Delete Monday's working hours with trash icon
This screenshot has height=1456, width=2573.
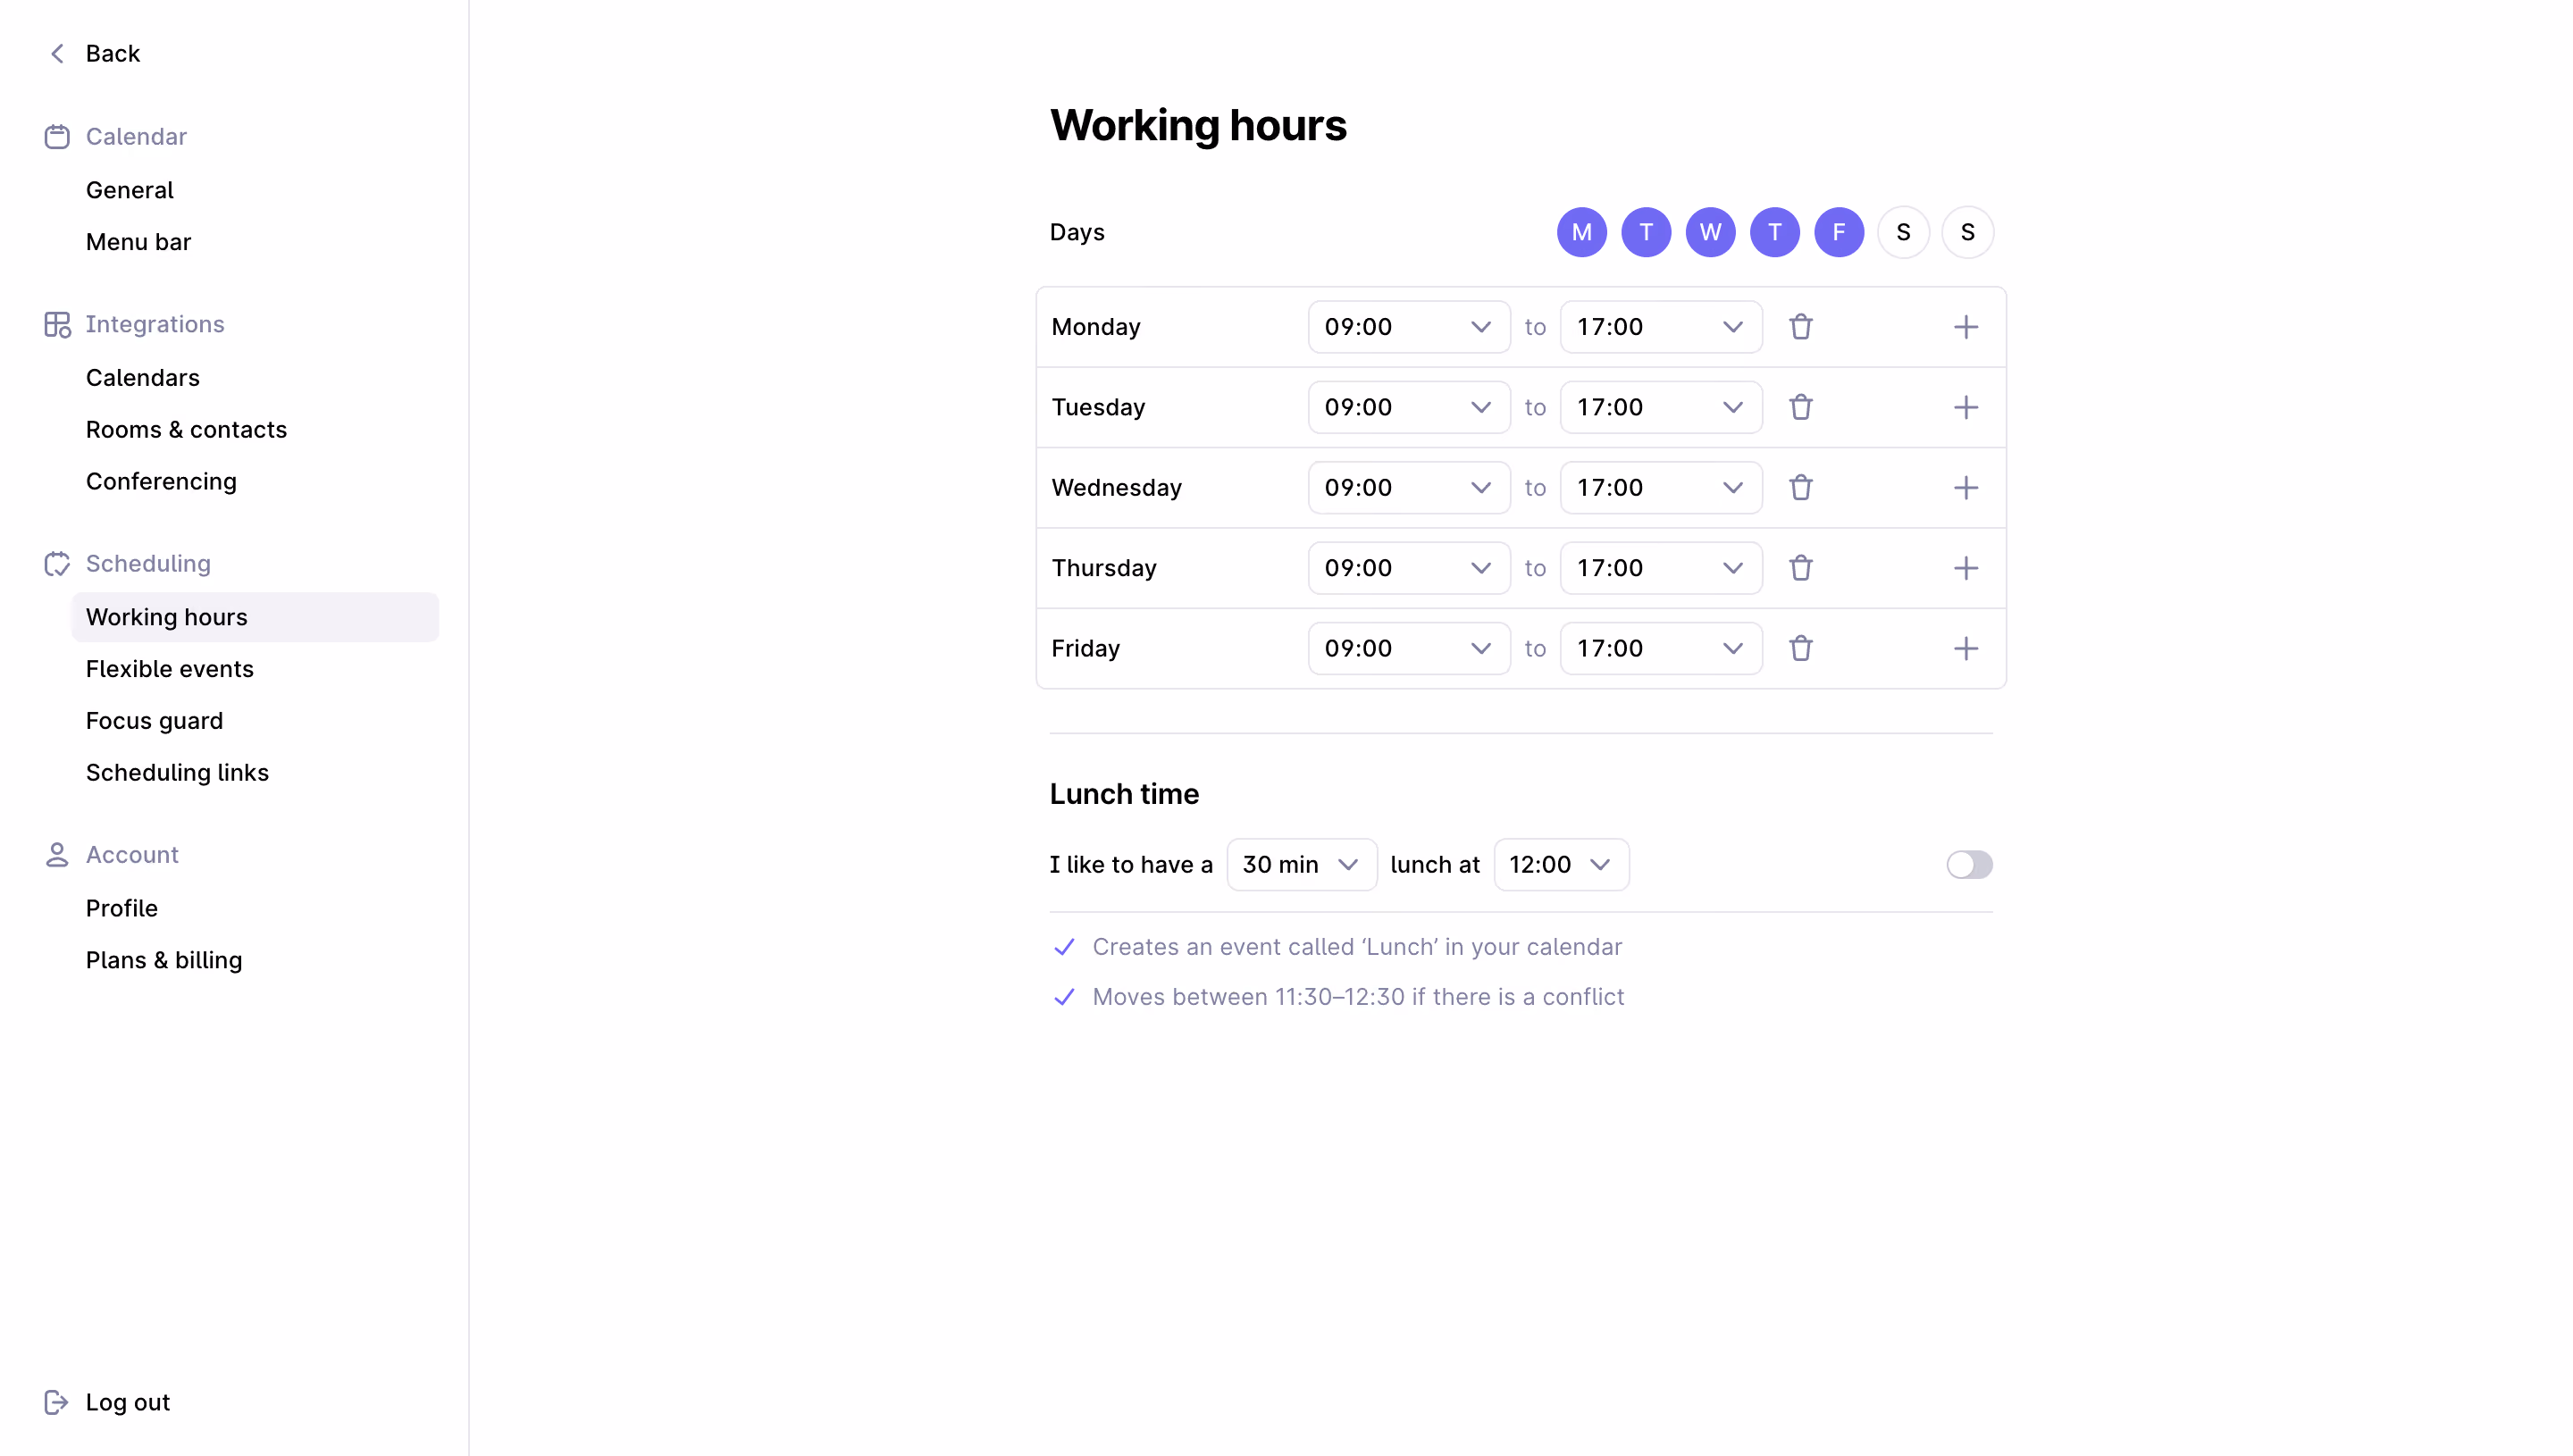pyautogui.click(x=1800, y=327)
